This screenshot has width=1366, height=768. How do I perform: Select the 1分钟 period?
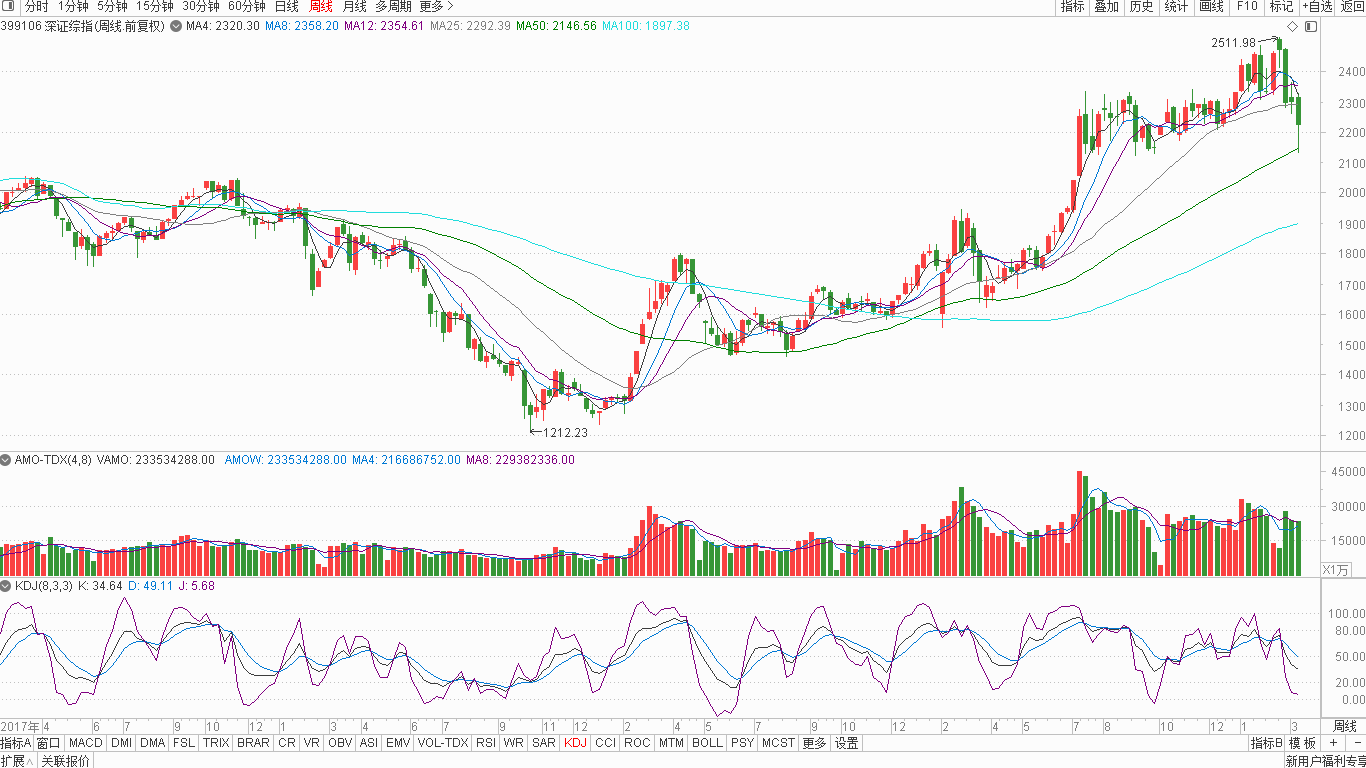(73, 6)
